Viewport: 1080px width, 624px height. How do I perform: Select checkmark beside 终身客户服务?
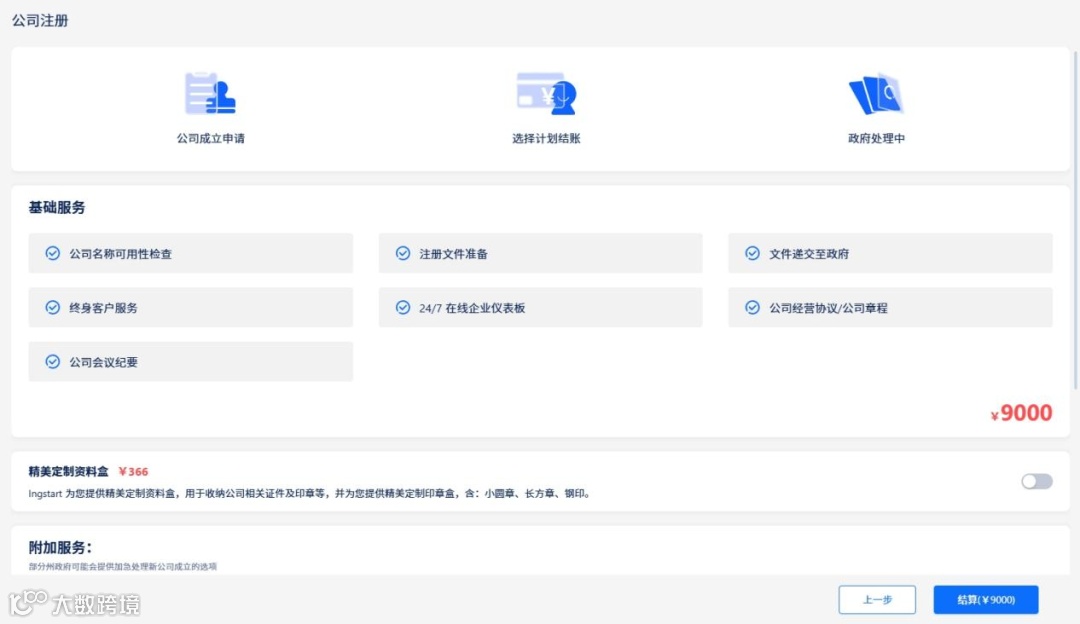click(54, 307)
